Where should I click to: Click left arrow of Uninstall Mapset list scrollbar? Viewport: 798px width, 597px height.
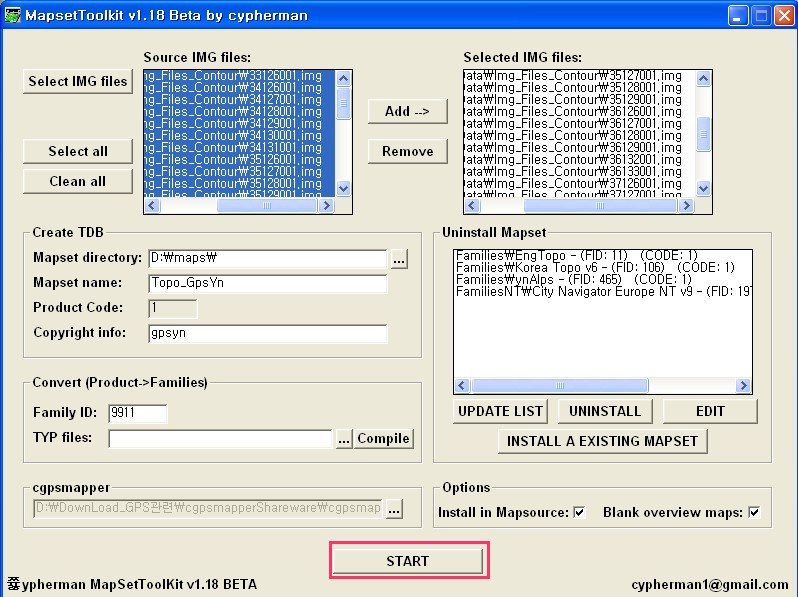[462, 385]
